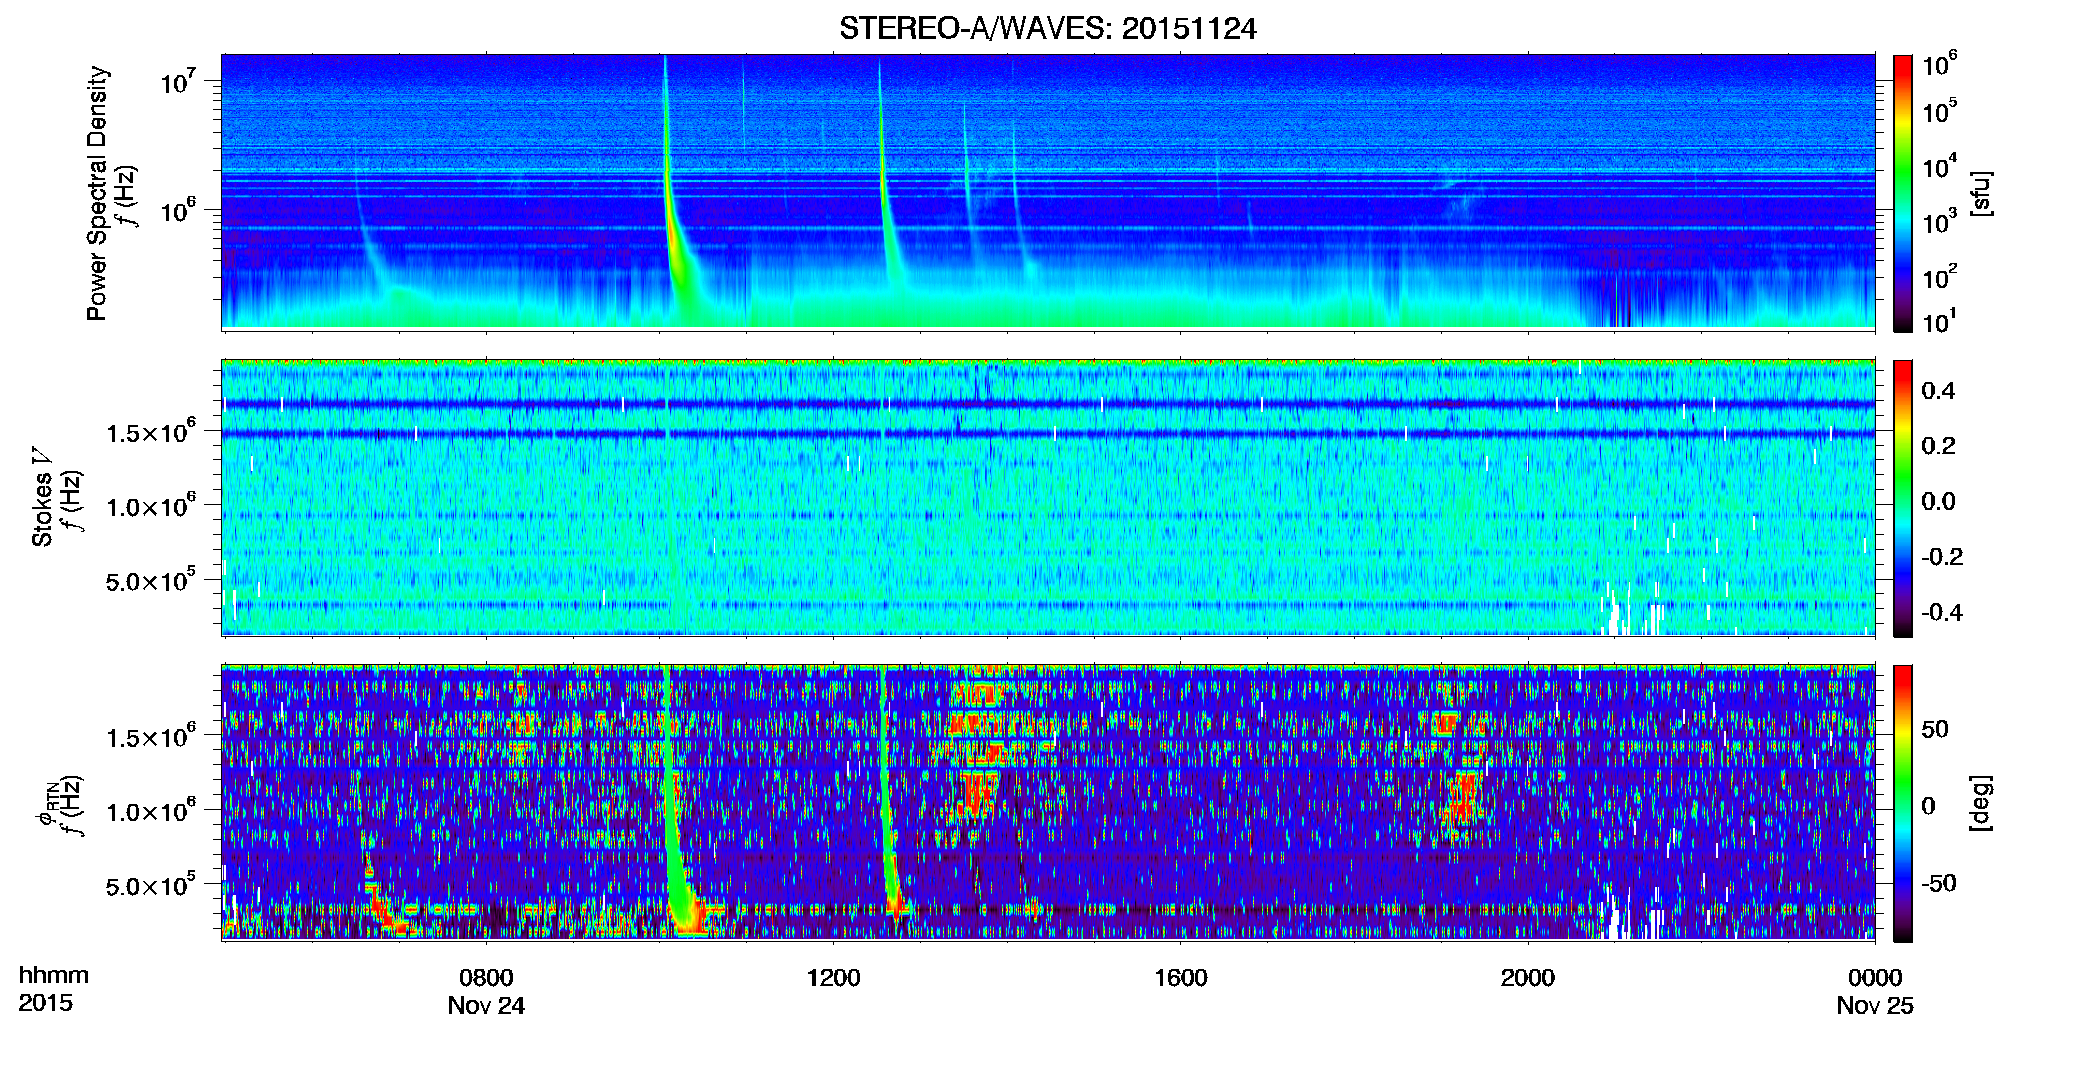Click the plot title STEREO-A/WAVES: 20151124

(x=1047, y=29)
